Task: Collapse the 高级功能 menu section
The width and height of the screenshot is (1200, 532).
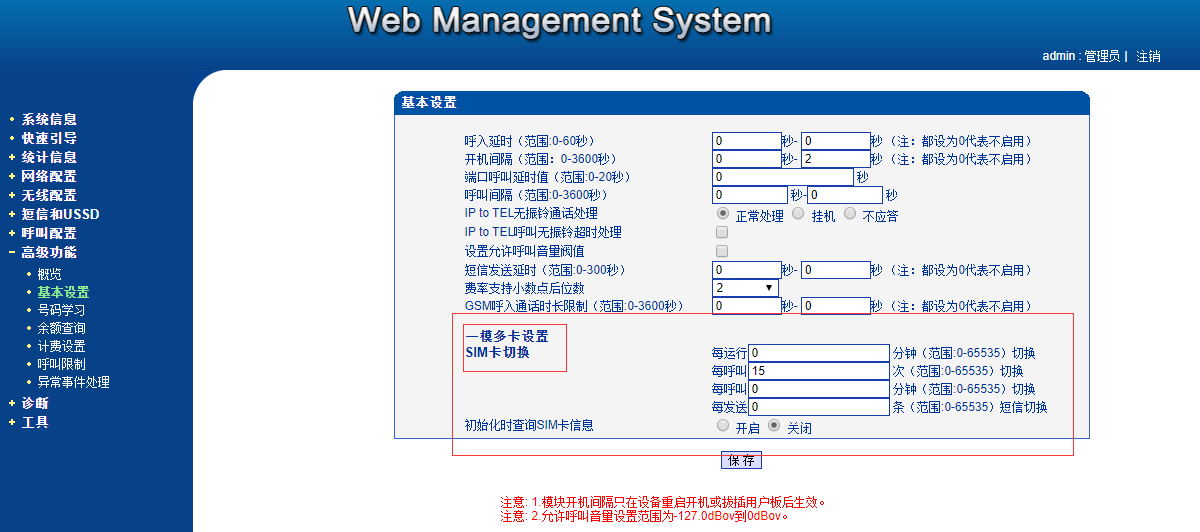Action: [49, 252]
